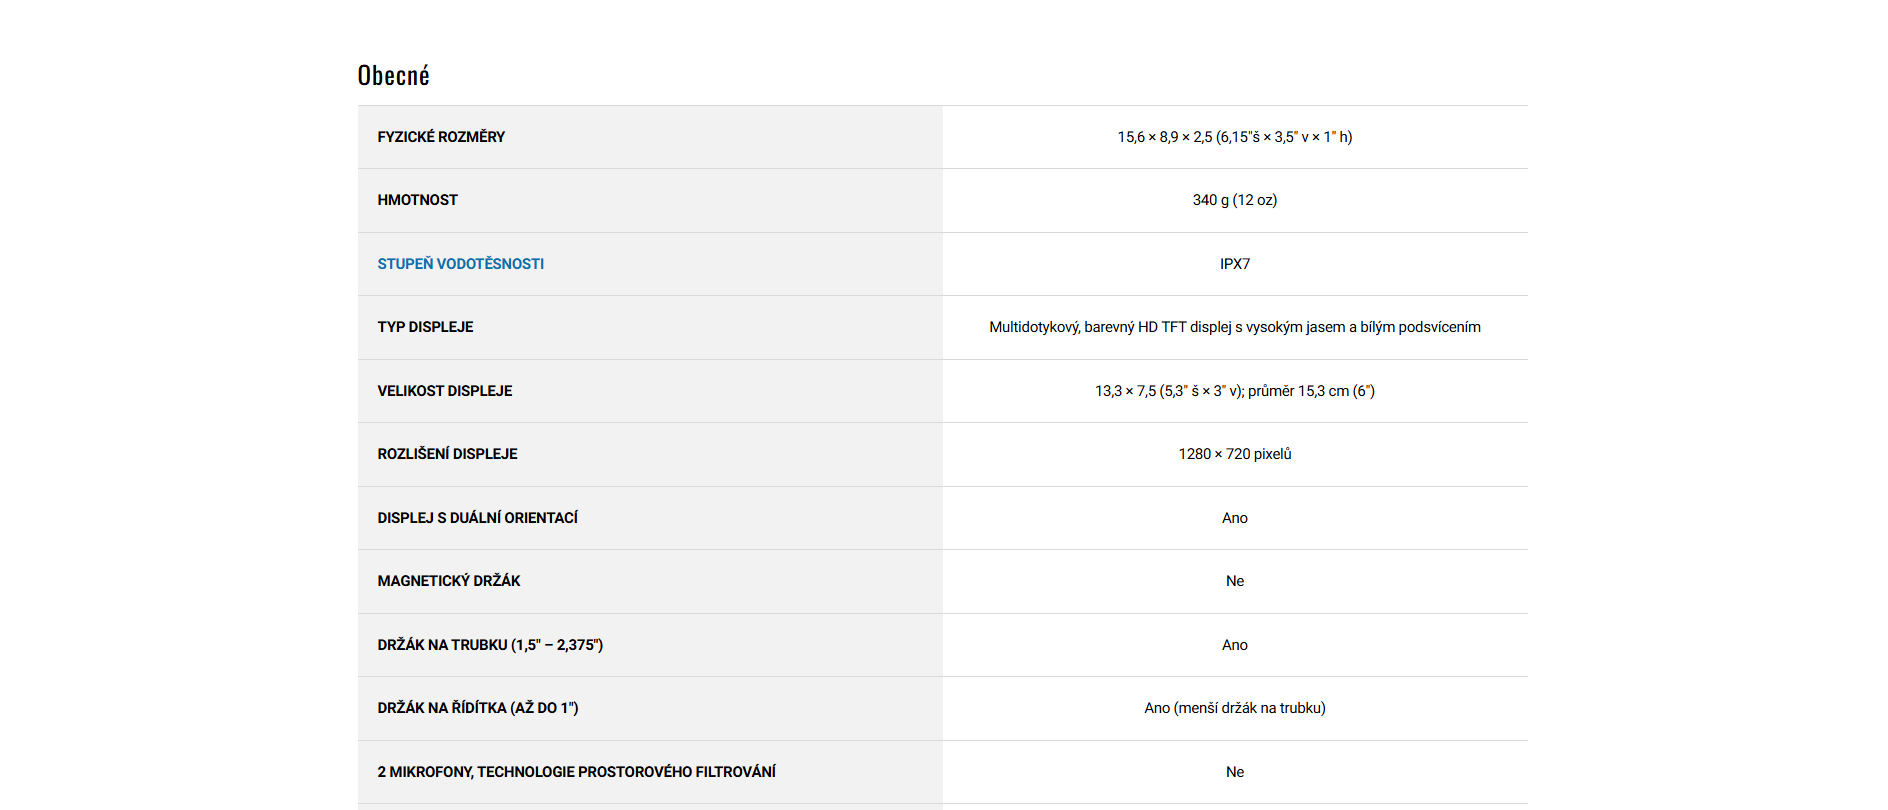Click the Fyzické rozměry row label
This screenshot has height=810, width=1888.
click(441, 137)
